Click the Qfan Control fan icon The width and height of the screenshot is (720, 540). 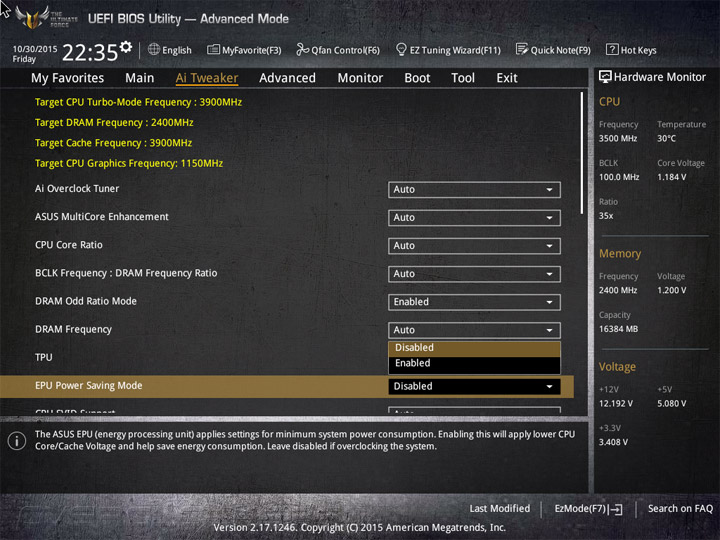coord(302,49)
